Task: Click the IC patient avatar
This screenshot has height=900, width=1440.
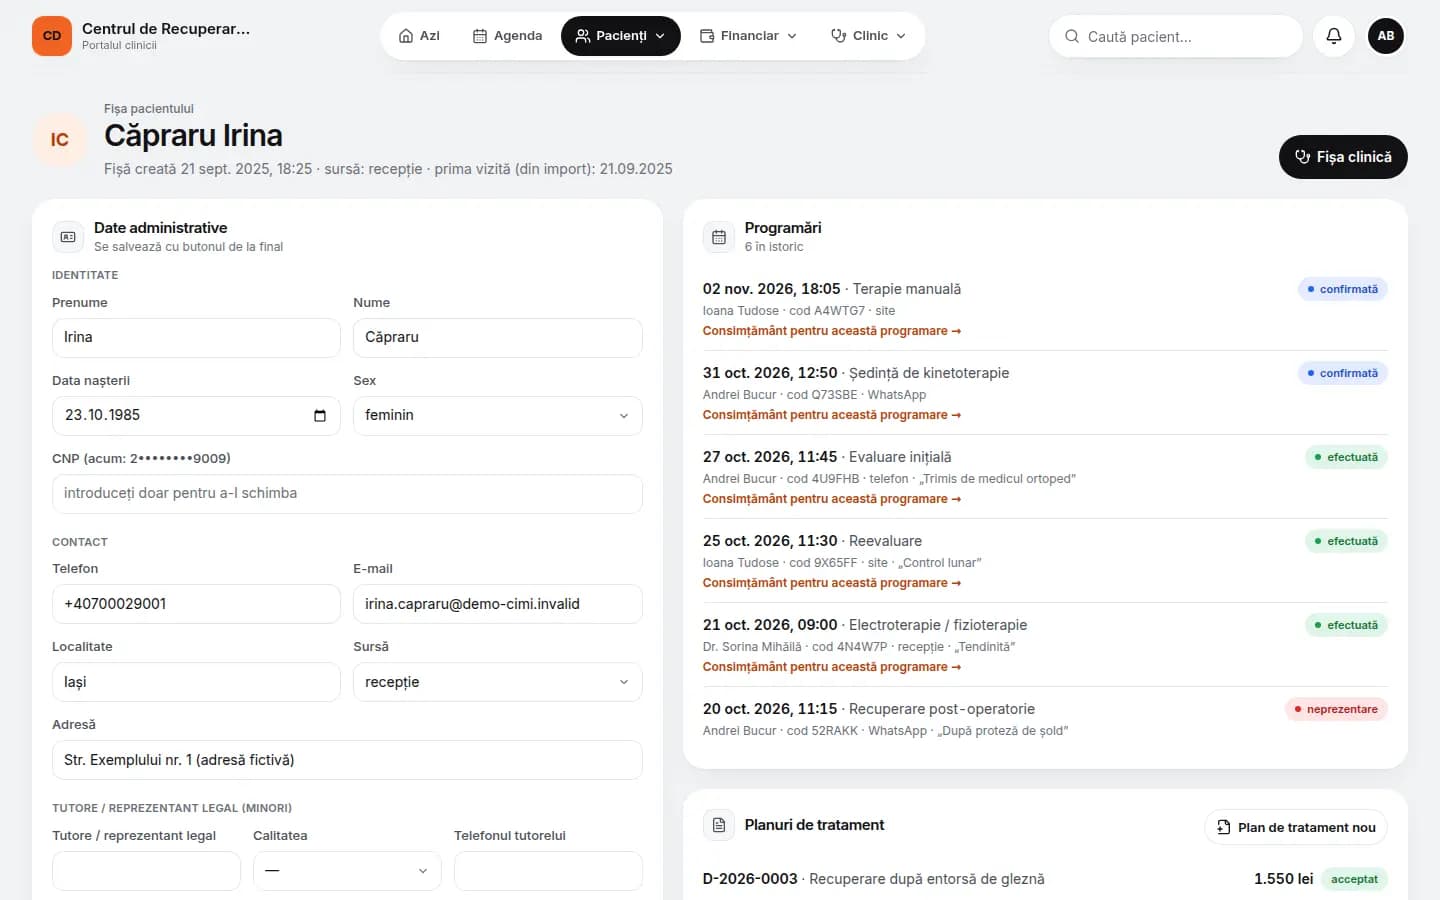Action: [x=60, y=139]
